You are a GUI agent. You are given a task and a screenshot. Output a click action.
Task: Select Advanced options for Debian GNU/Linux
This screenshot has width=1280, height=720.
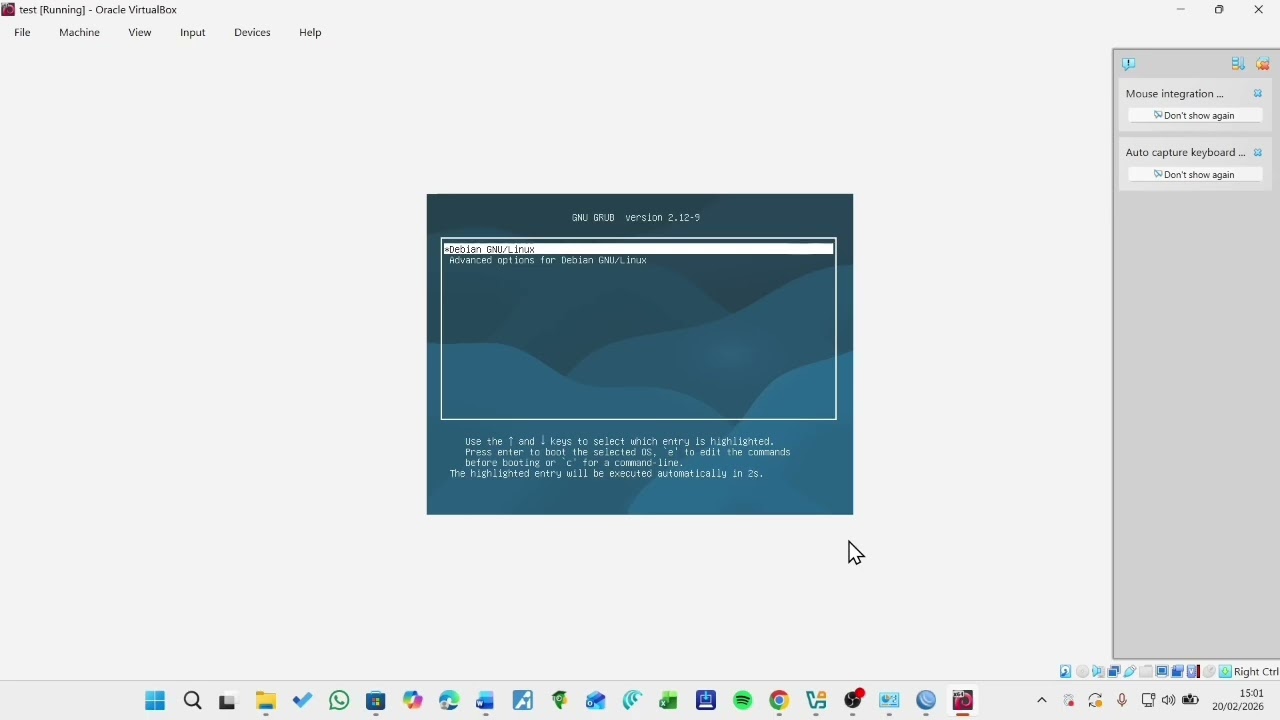pos(548,260)
